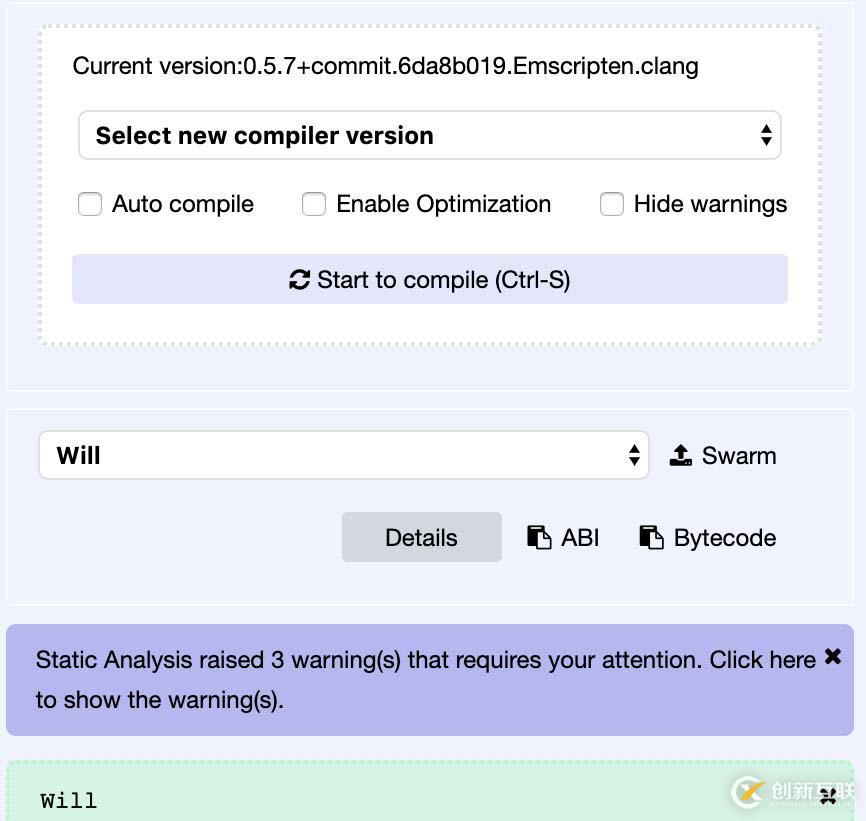This screenshot has height=821, width=866.
Task: Copy Bytecode using the clipboard icon
Action: [651, 538]
